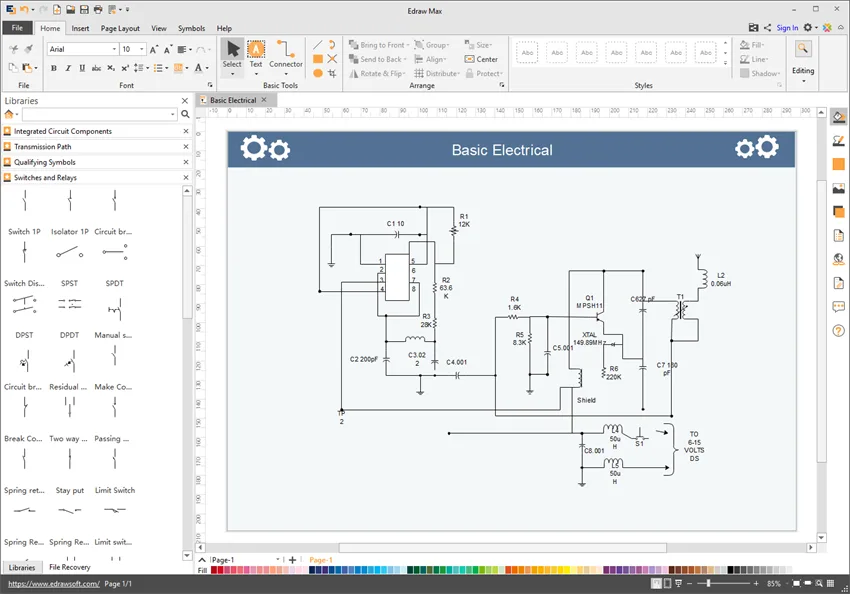Toggle Underline formatting

tap(82, 68)
